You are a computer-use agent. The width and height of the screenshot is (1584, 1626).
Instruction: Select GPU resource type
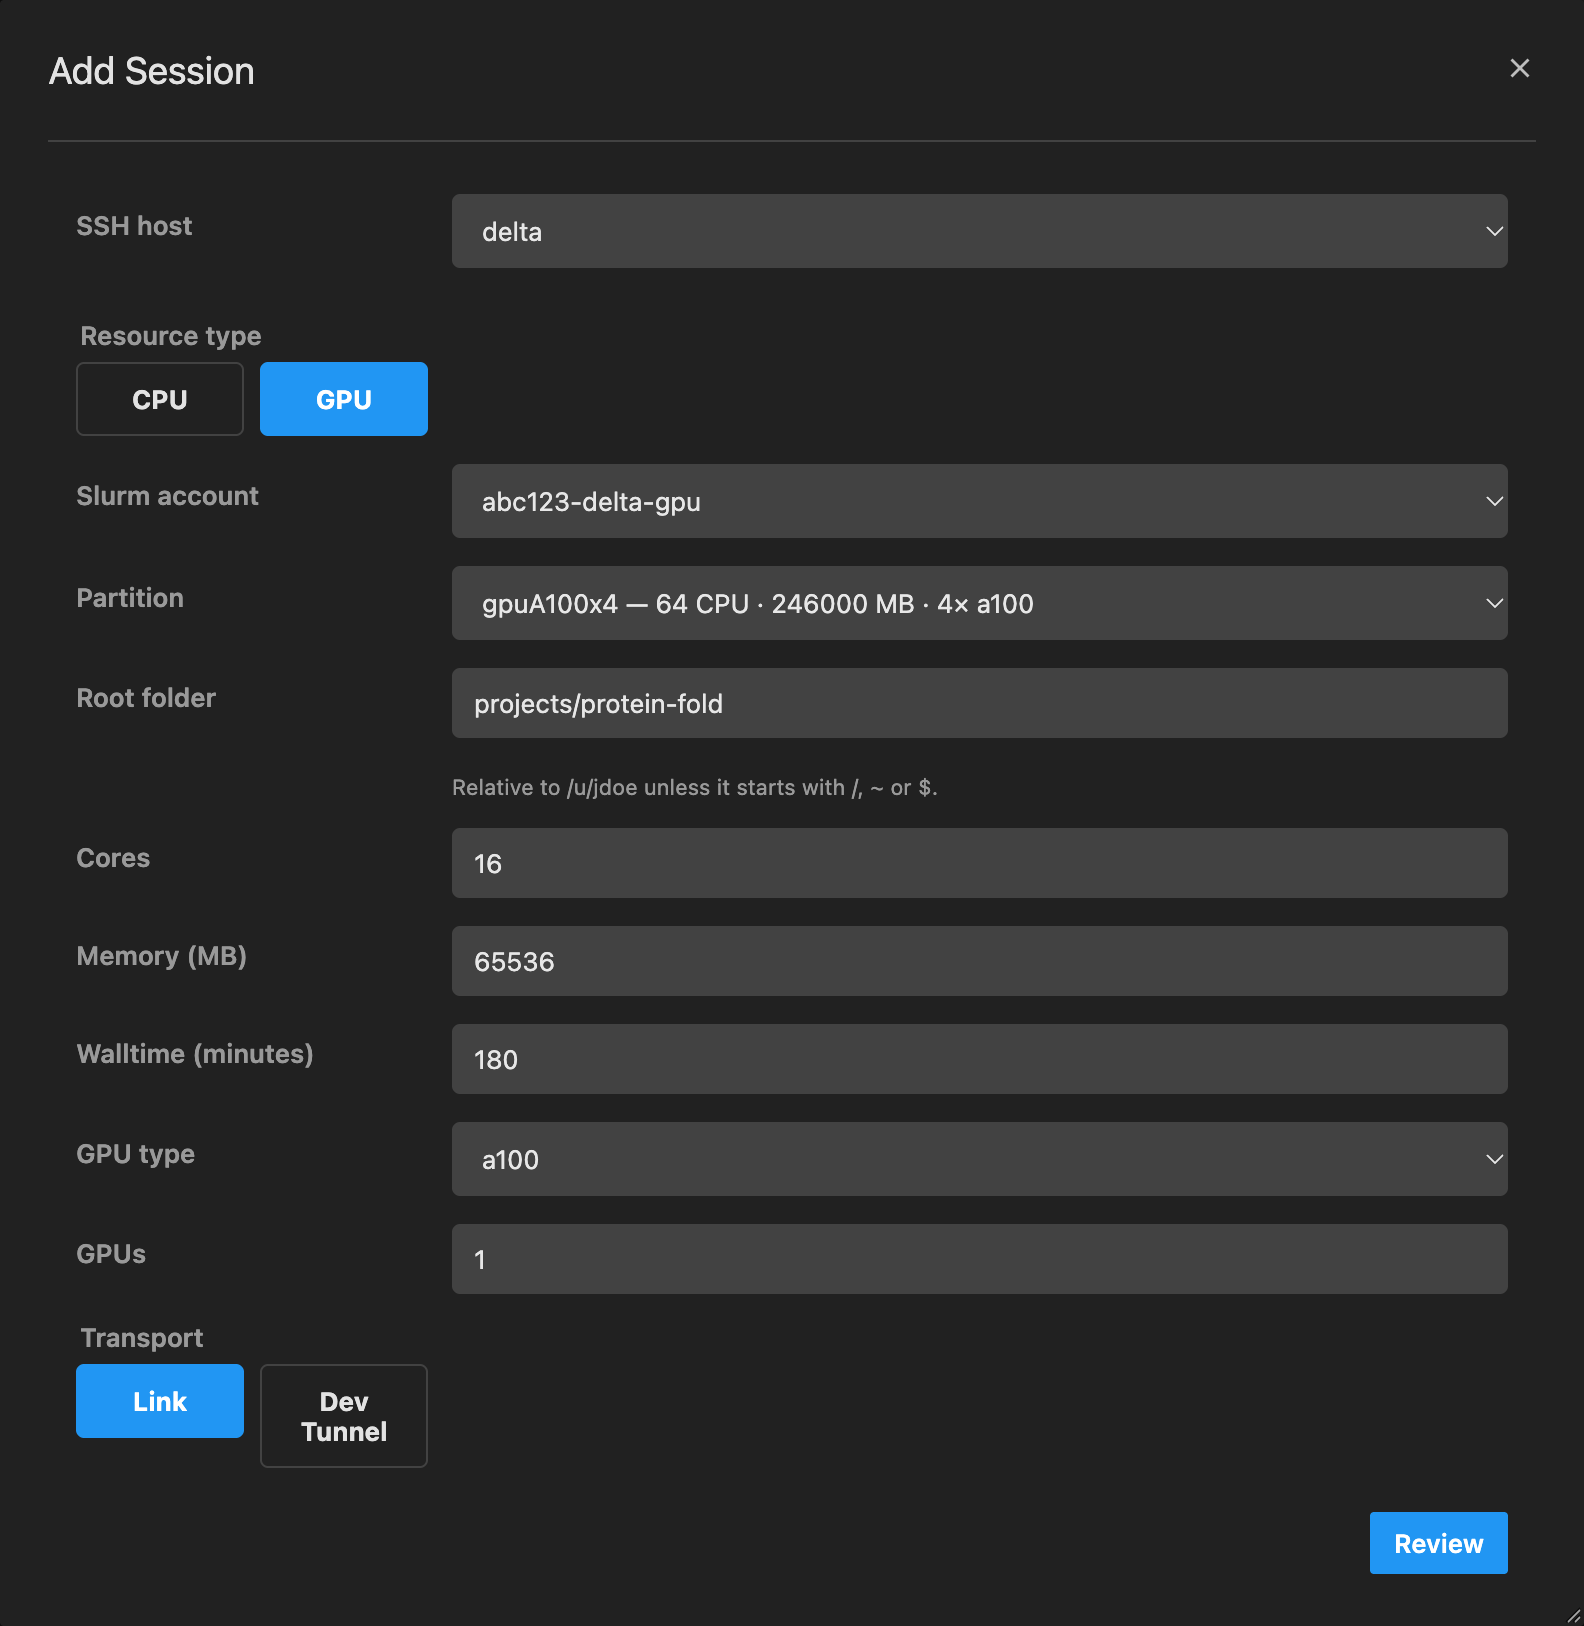[344, 399]
